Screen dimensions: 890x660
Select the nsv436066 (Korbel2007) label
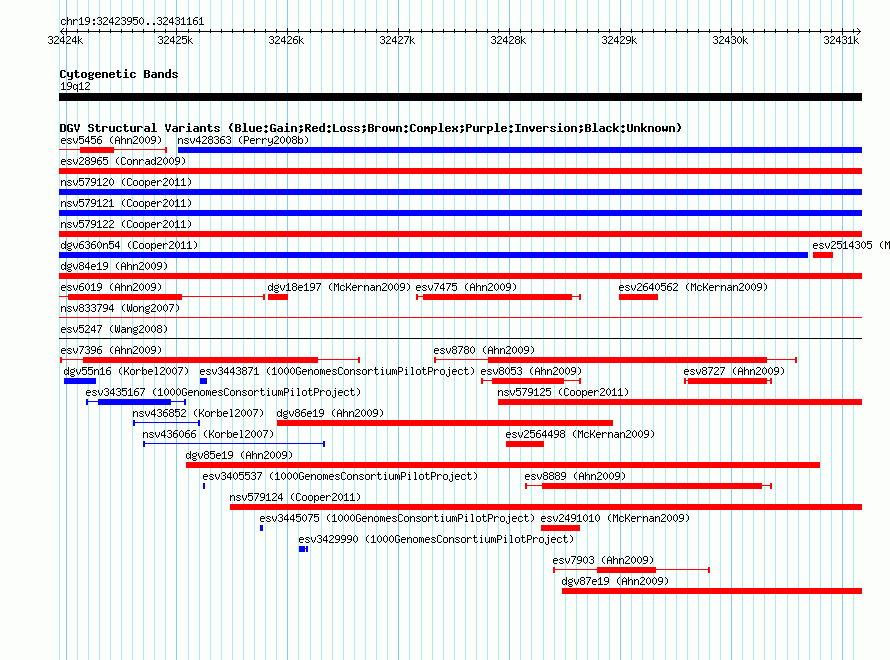click(208, 434)
